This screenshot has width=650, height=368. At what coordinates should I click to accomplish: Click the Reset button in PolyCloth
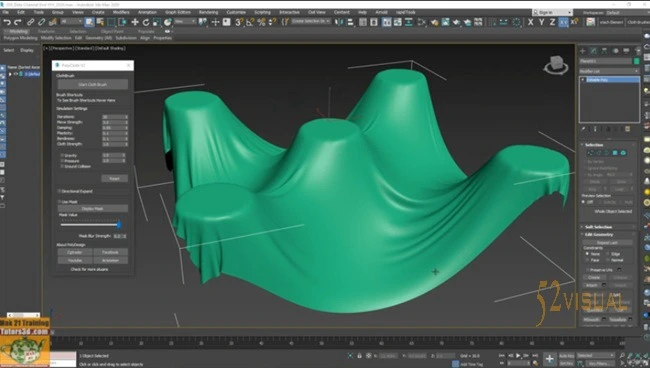point(114,179)
